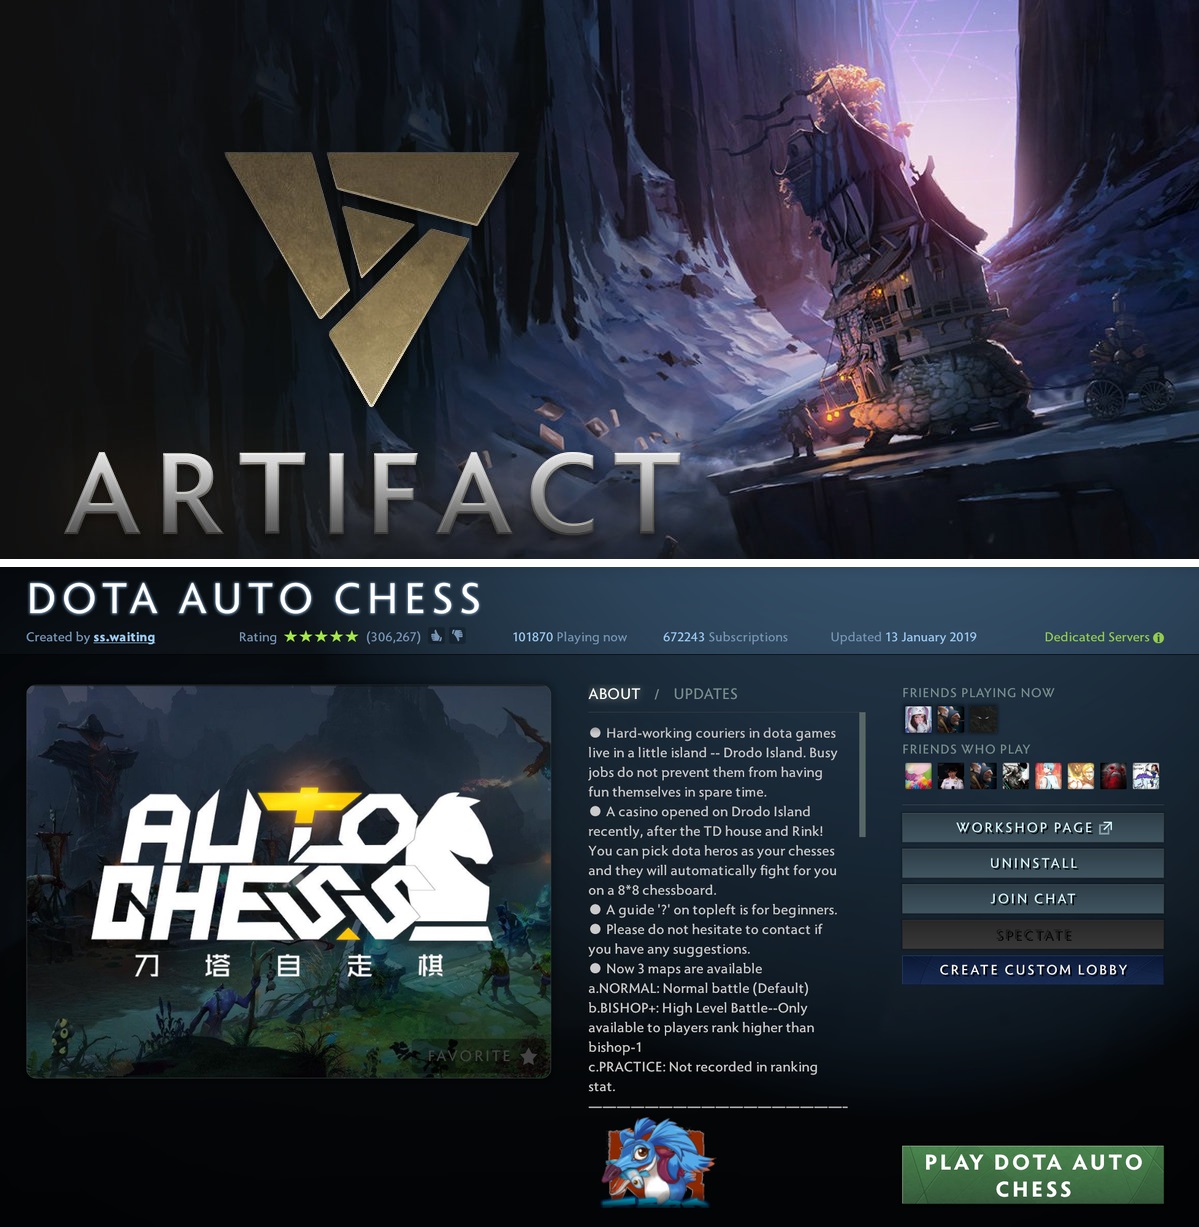Click first avatar under Friends Who Play
1199x1227 pixels.
pyautogui.click(x=917, y=776)
